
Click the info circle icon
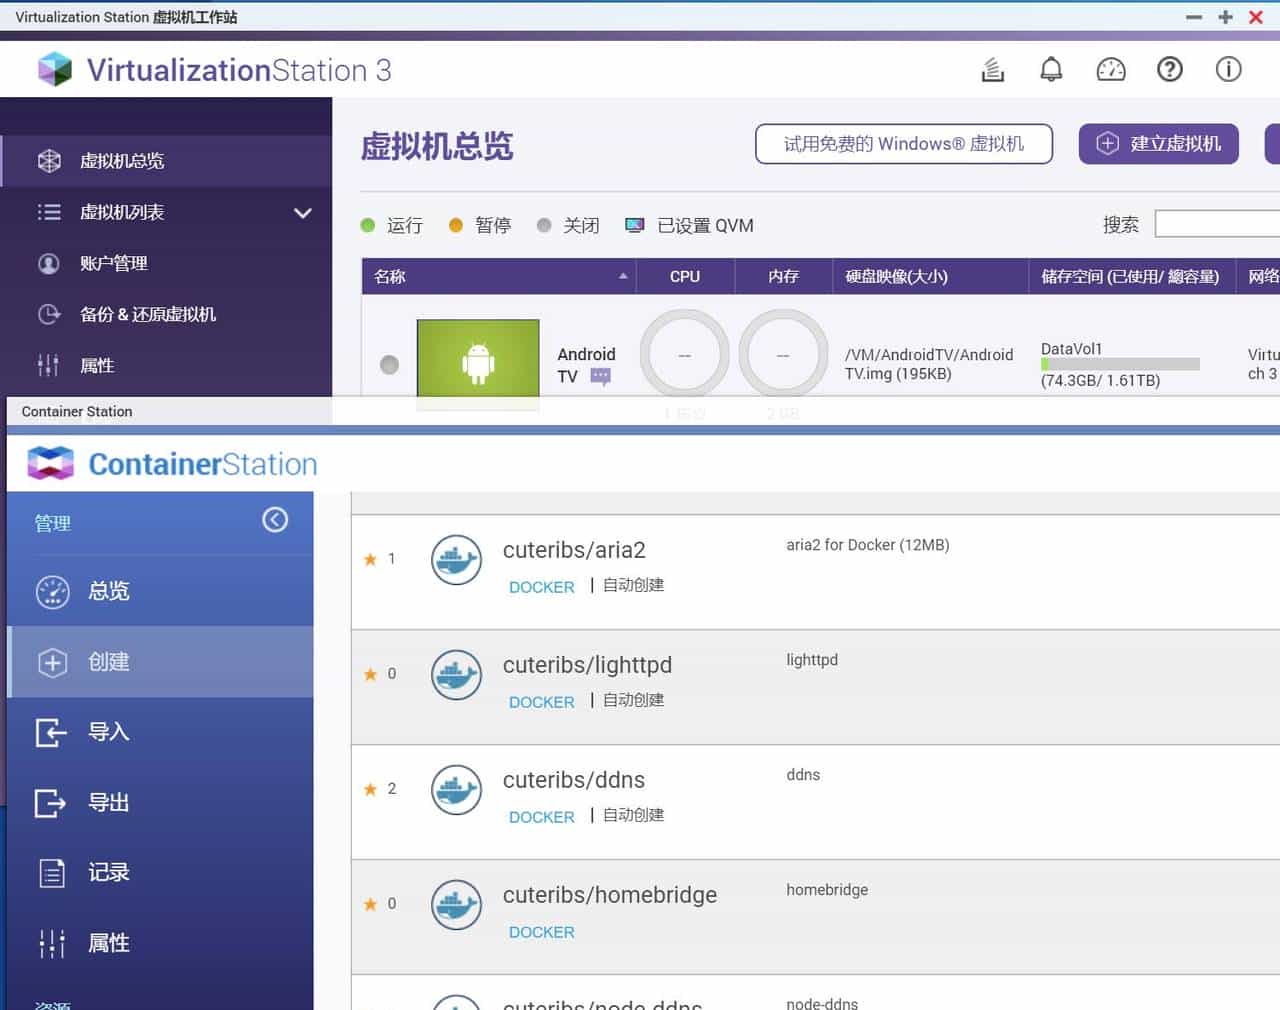(x=1228, y=69)
